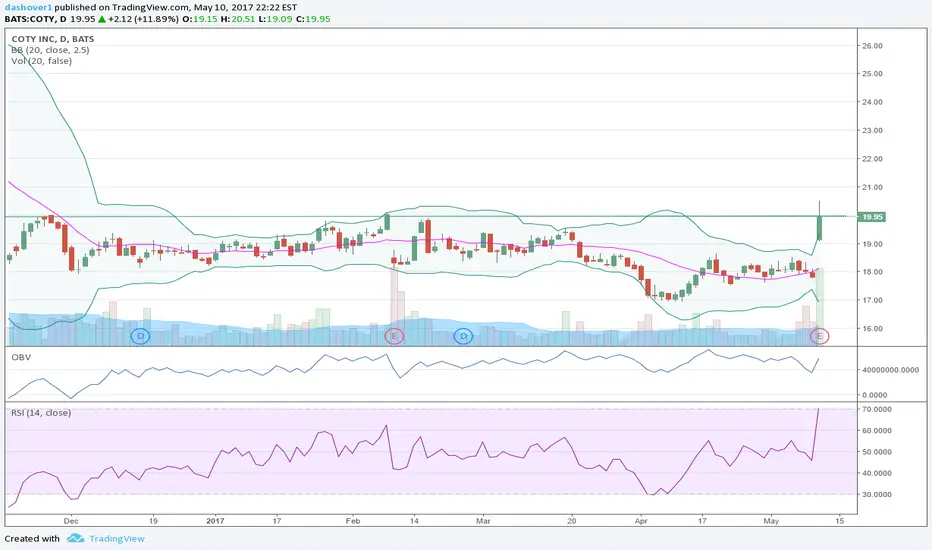Click the 25.00 price axis label
This screenshot has width=932, height=550.
pyautogui.click(x=872, y=74)
